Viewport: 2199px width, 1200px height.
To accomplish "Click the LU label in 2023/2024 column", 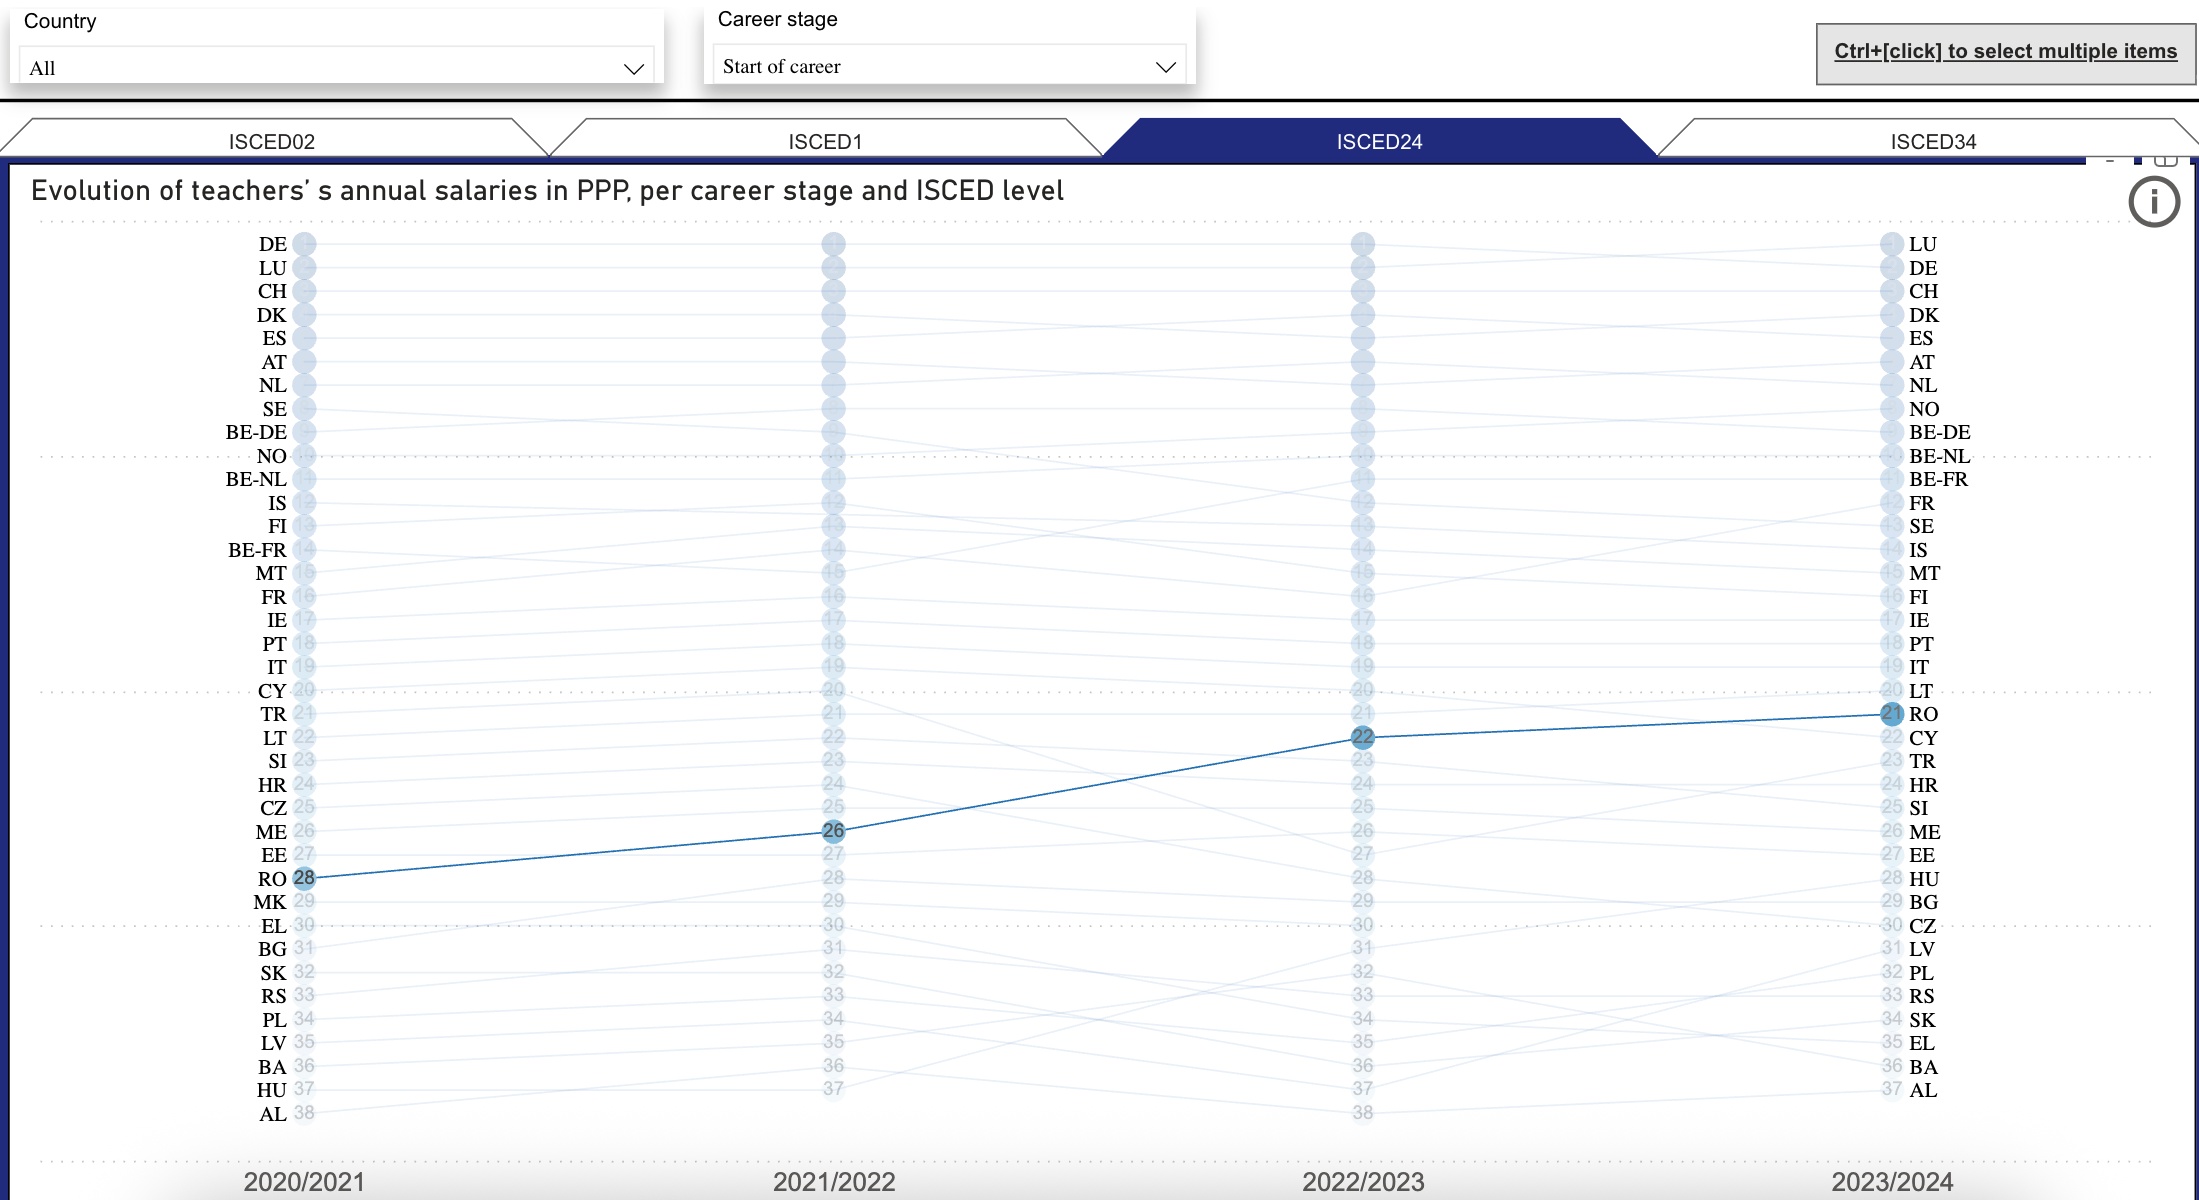I will tap(1922, 244).
